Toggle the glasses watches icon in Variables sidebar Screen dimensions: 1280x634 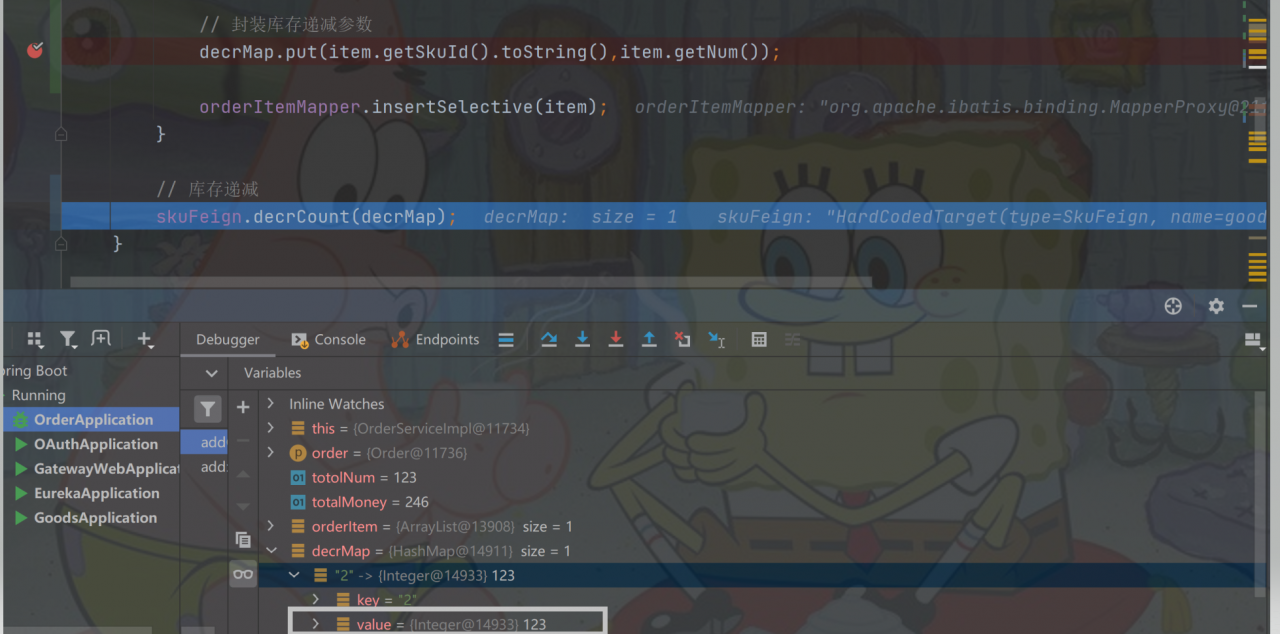243,574
